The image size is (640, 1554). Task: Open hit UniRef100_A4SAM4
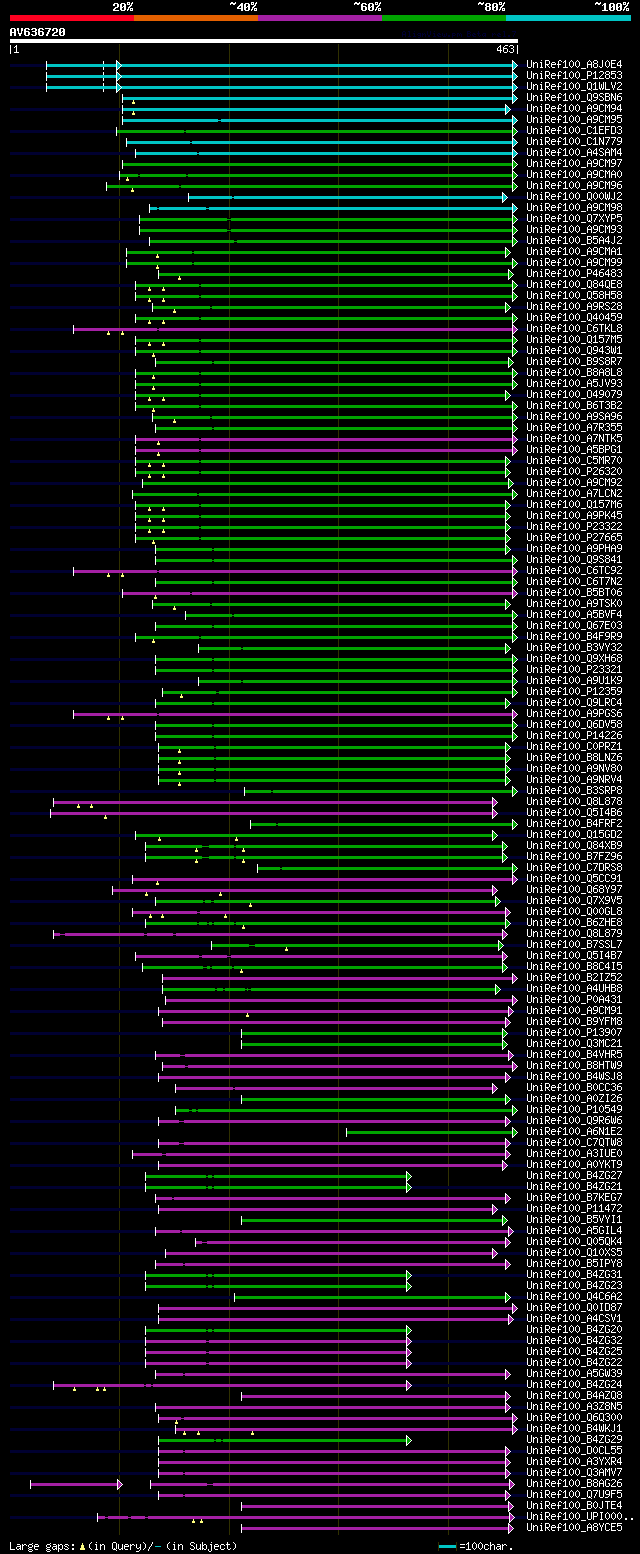(x=574, y=152)
